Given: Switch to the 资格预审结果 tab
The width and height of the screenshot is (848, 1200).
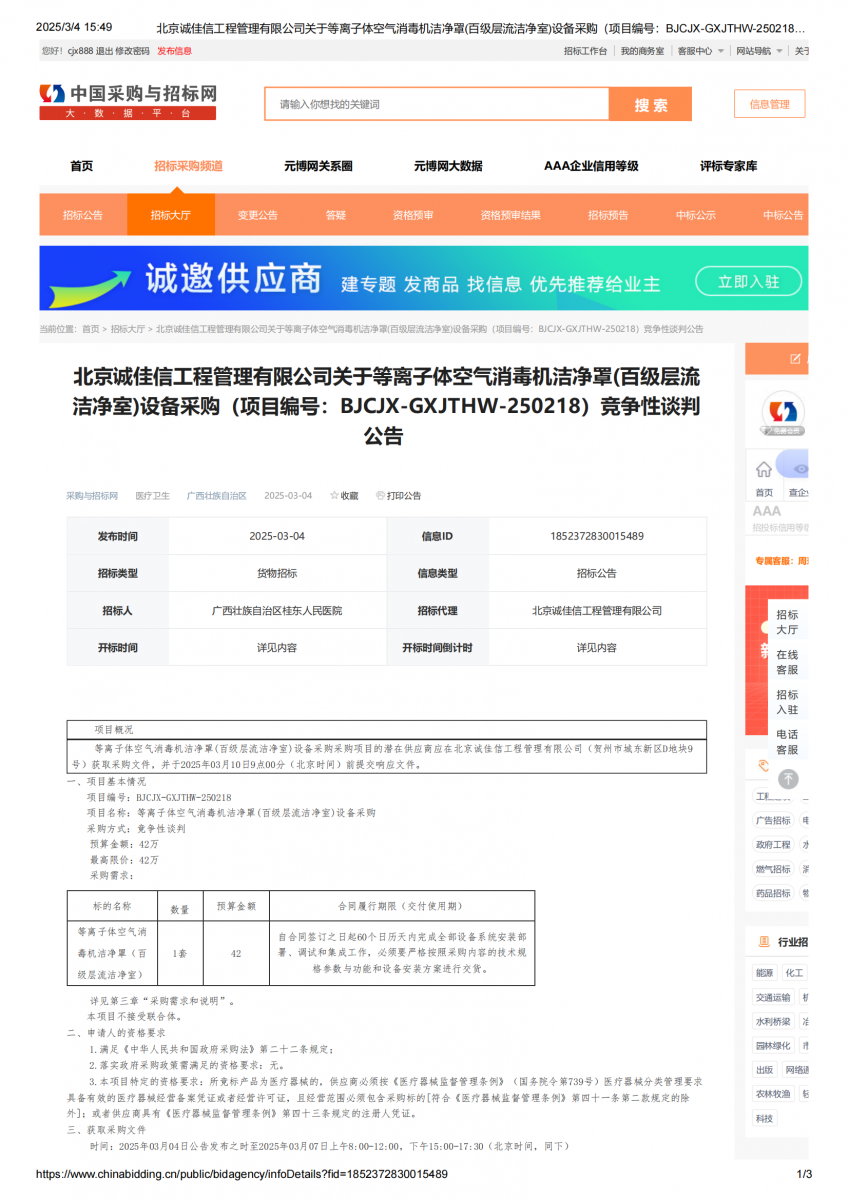Looking at the screenshot, I should (x=510, y=215).
